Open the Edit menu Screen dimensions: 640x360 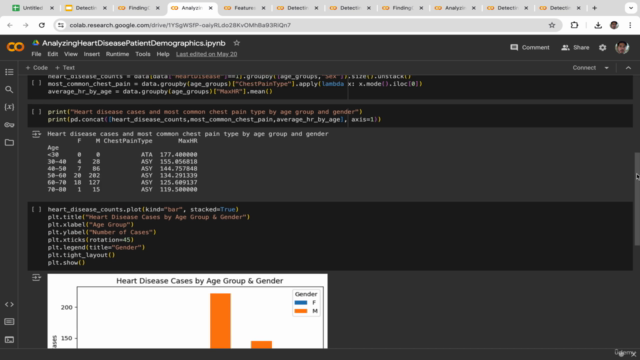[x=53, y=54]
